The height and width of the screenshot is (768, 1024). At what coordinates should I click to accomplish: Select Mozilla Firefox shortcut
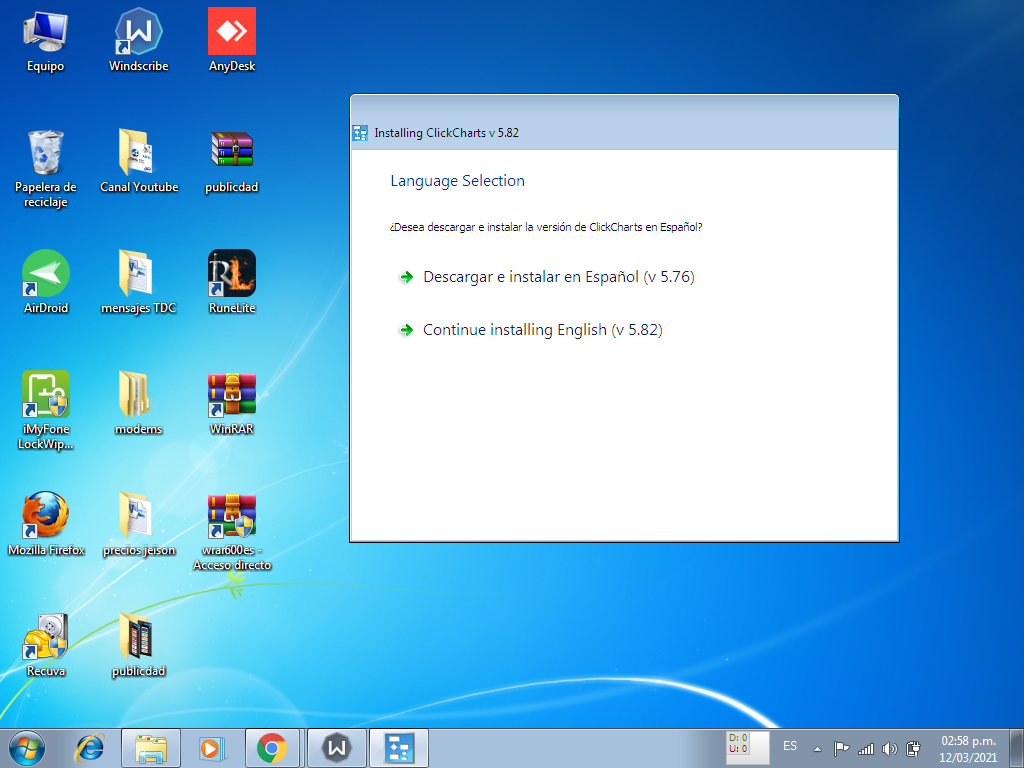(x=46, y=524)
